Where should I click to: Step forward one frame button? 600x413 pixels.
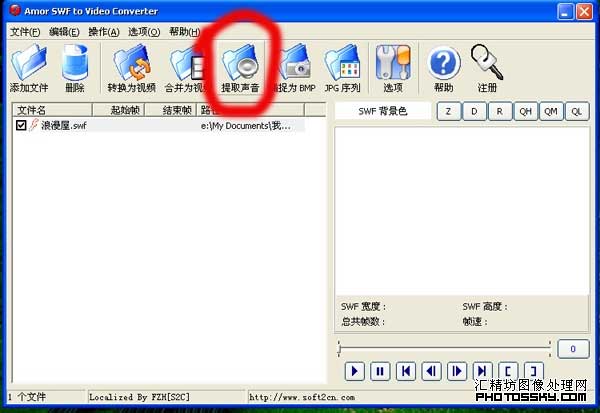tap(457, 371)
